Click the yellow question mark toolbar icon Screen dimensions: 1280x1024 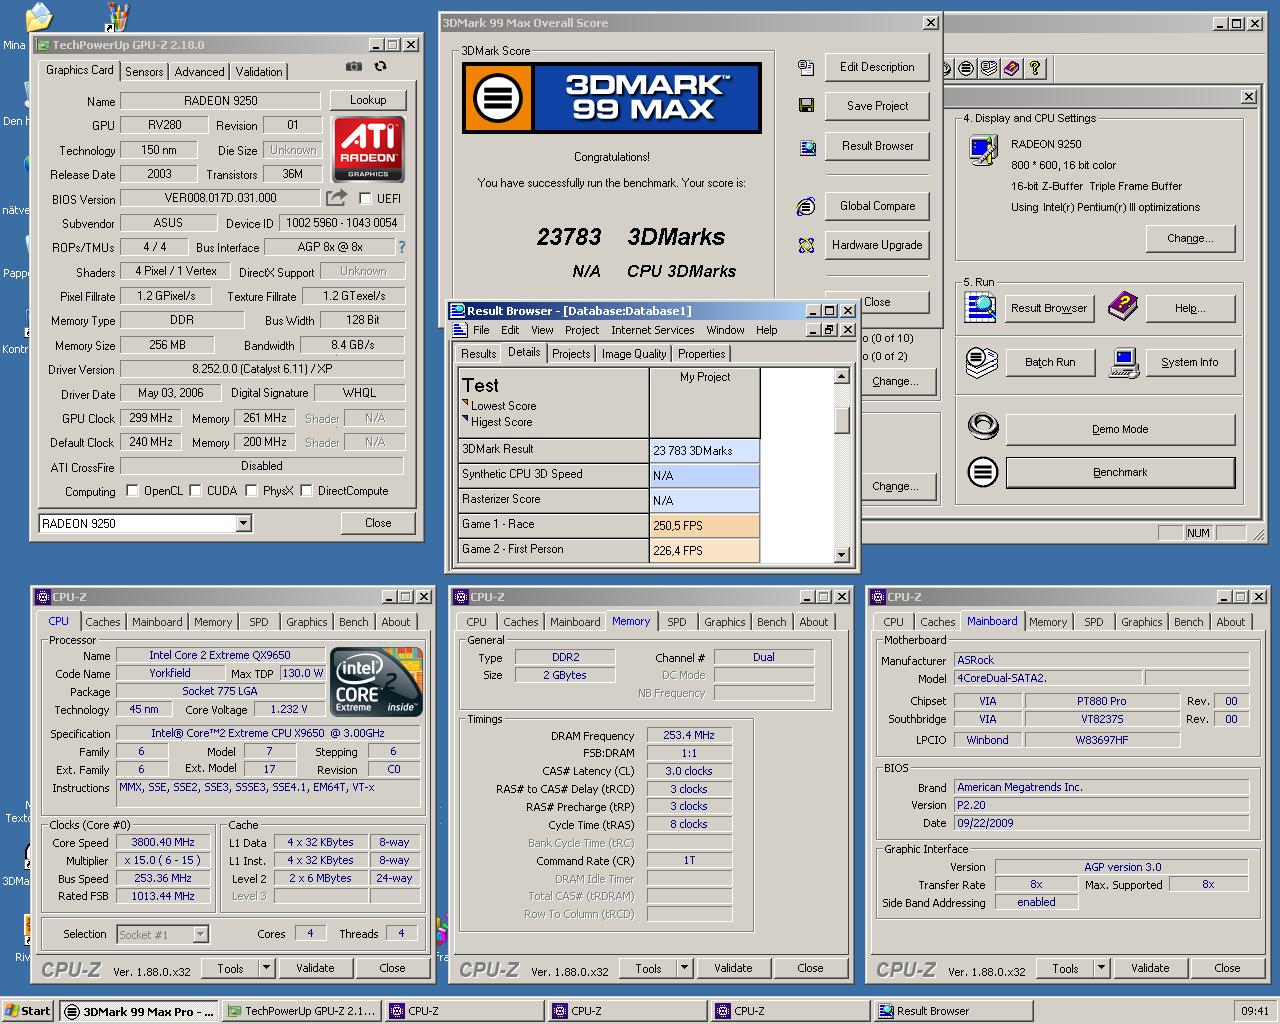[1035, 68]
